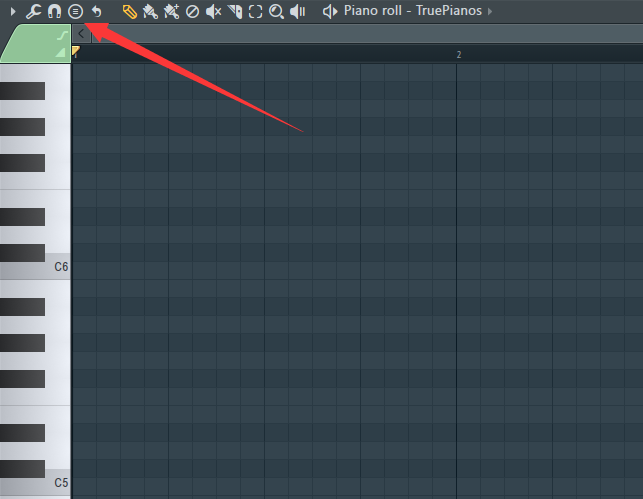Open the stamp chord selector
The height and width of the screenshot is (499, 643).
point(75,11)
